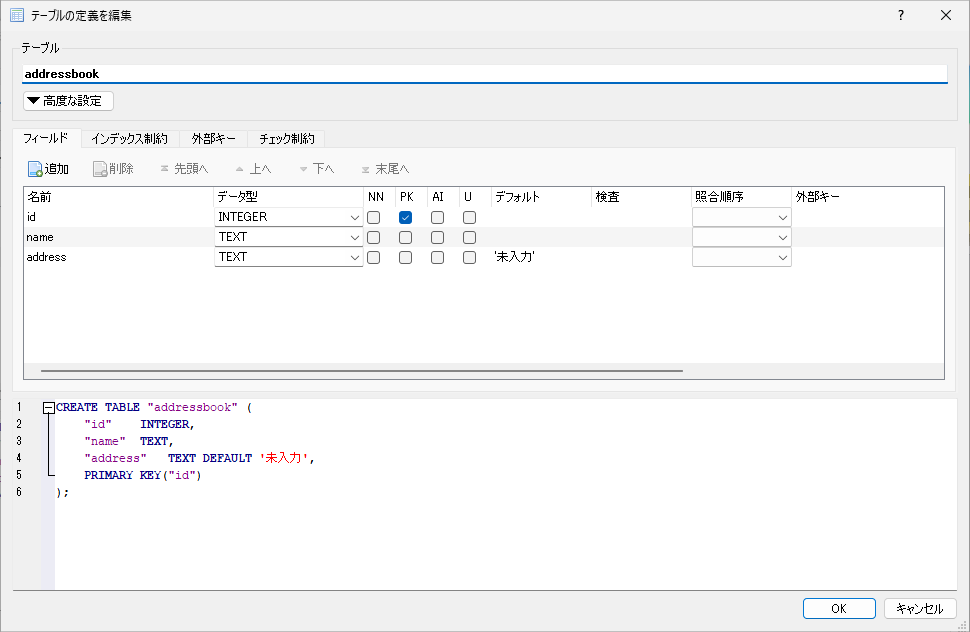This screenshot has width=970, height=632.
Task: Switch to the インデックス制約 tab
Action: 130,139
